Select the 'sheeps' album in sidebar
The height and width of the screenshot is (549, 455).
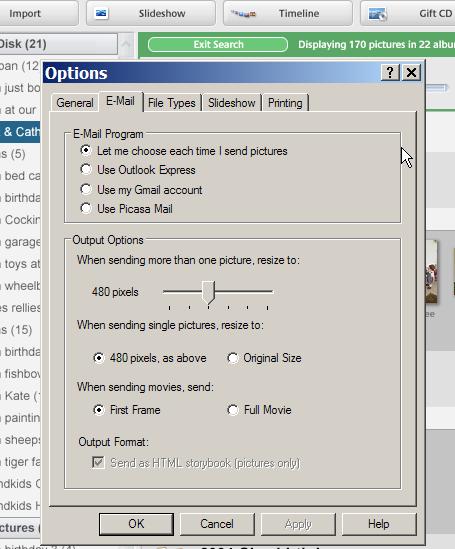[x=20, y=440]
